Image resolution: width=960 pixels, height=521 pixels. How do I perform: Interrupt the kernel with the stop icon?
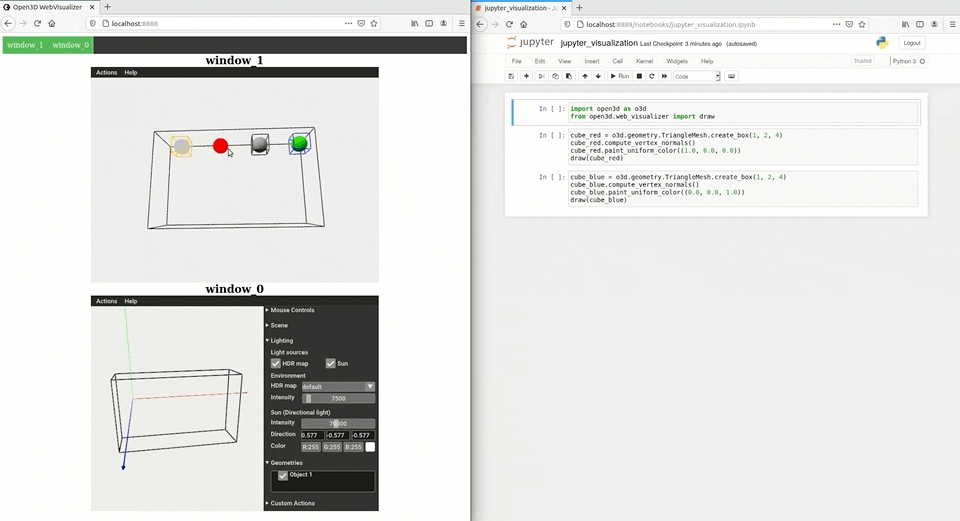[639, 76]
